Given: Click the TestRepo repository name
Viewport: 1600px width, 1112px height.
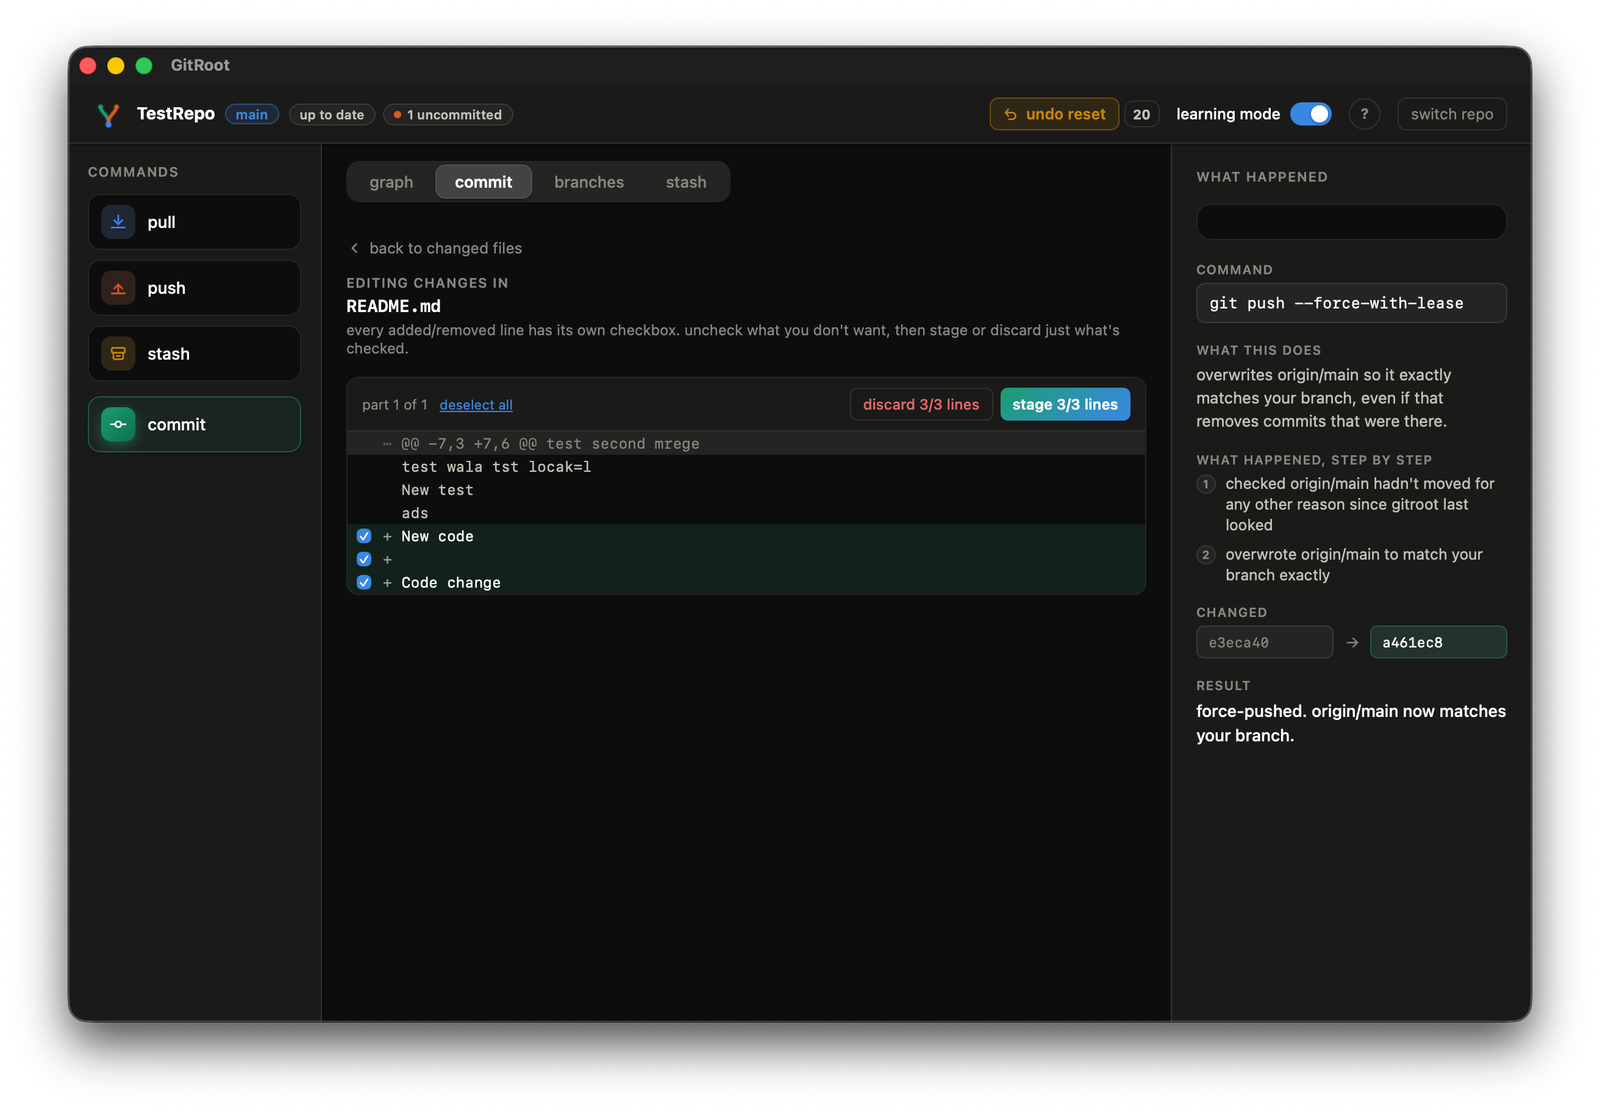Looking at the screenshot, I should coord(176,114).
